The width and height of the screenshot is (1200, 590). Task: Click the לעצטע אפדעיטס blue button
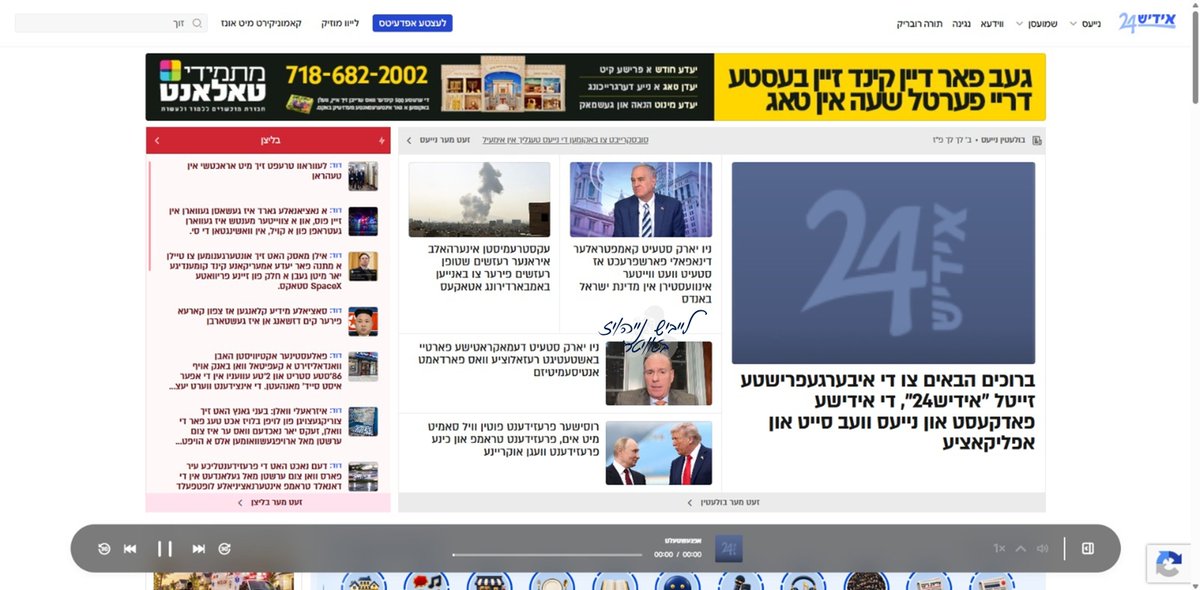pos(412,23)
